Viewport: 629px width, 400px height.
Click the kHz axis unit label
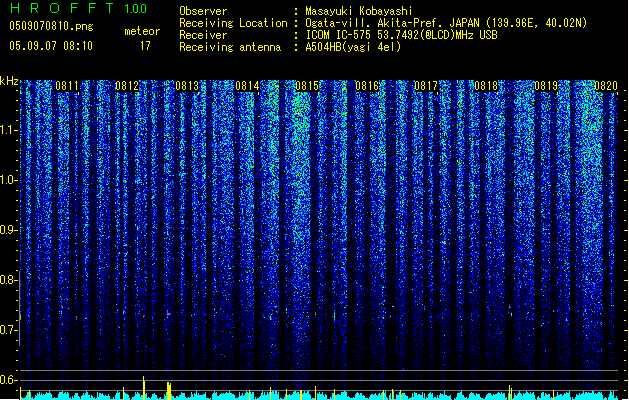(9, 81)
